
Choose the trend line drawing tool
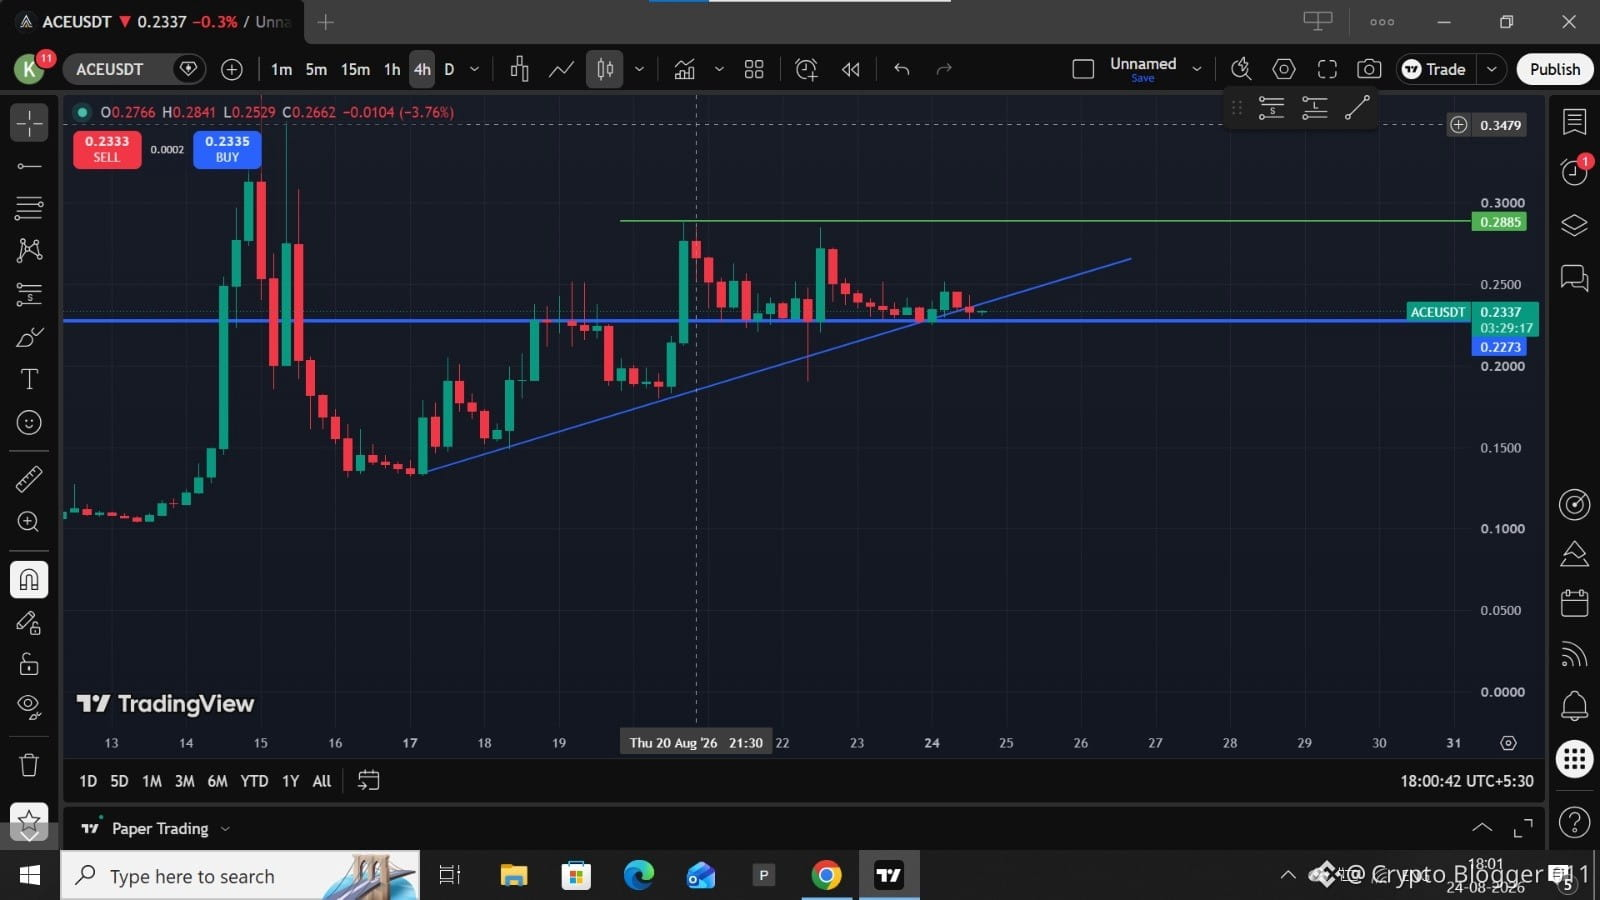click(x=29, y=166)
